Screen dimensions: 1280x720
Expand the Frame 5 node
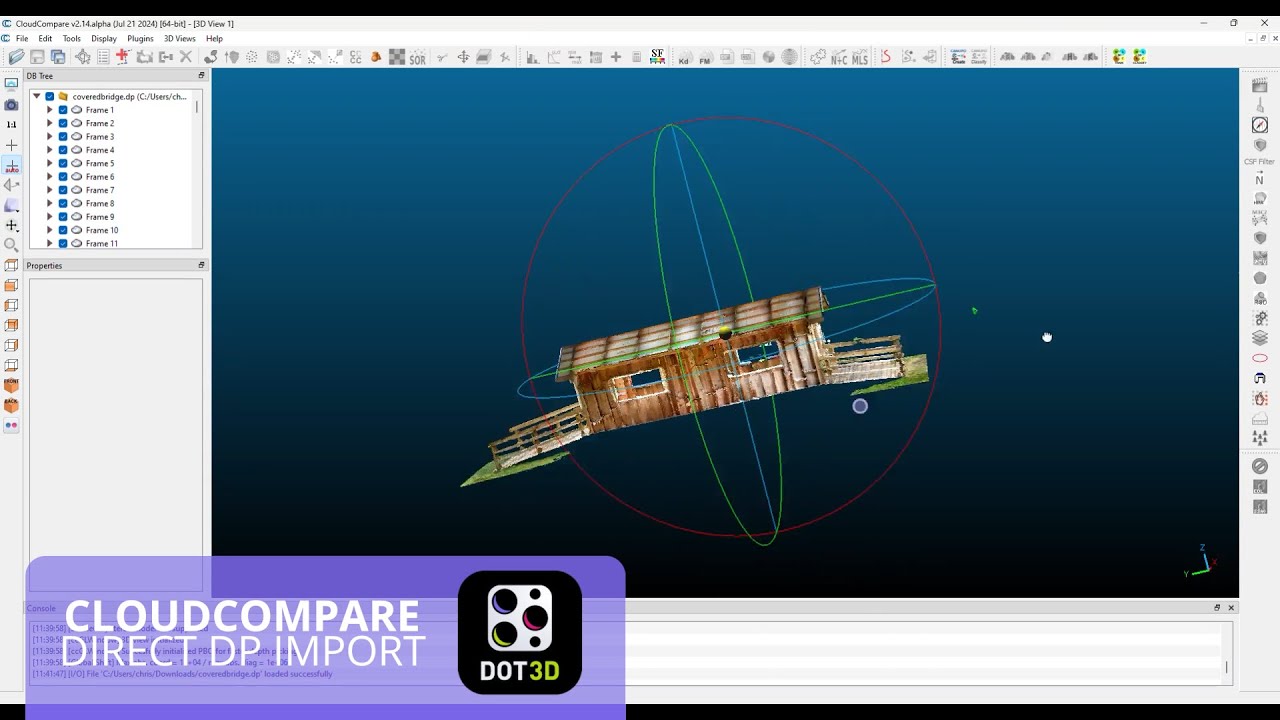pyautogui.click(x=50, y=163)
